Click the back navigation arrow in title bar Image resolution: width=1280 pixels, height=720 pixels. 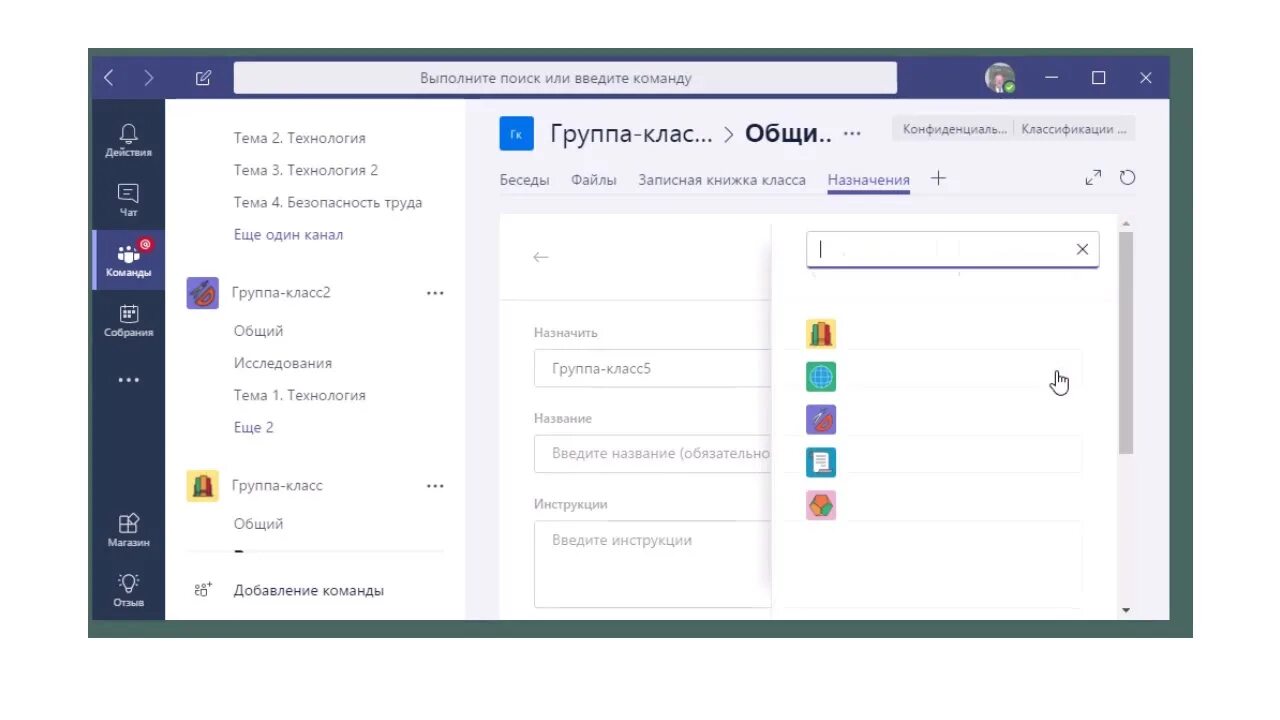109,78
